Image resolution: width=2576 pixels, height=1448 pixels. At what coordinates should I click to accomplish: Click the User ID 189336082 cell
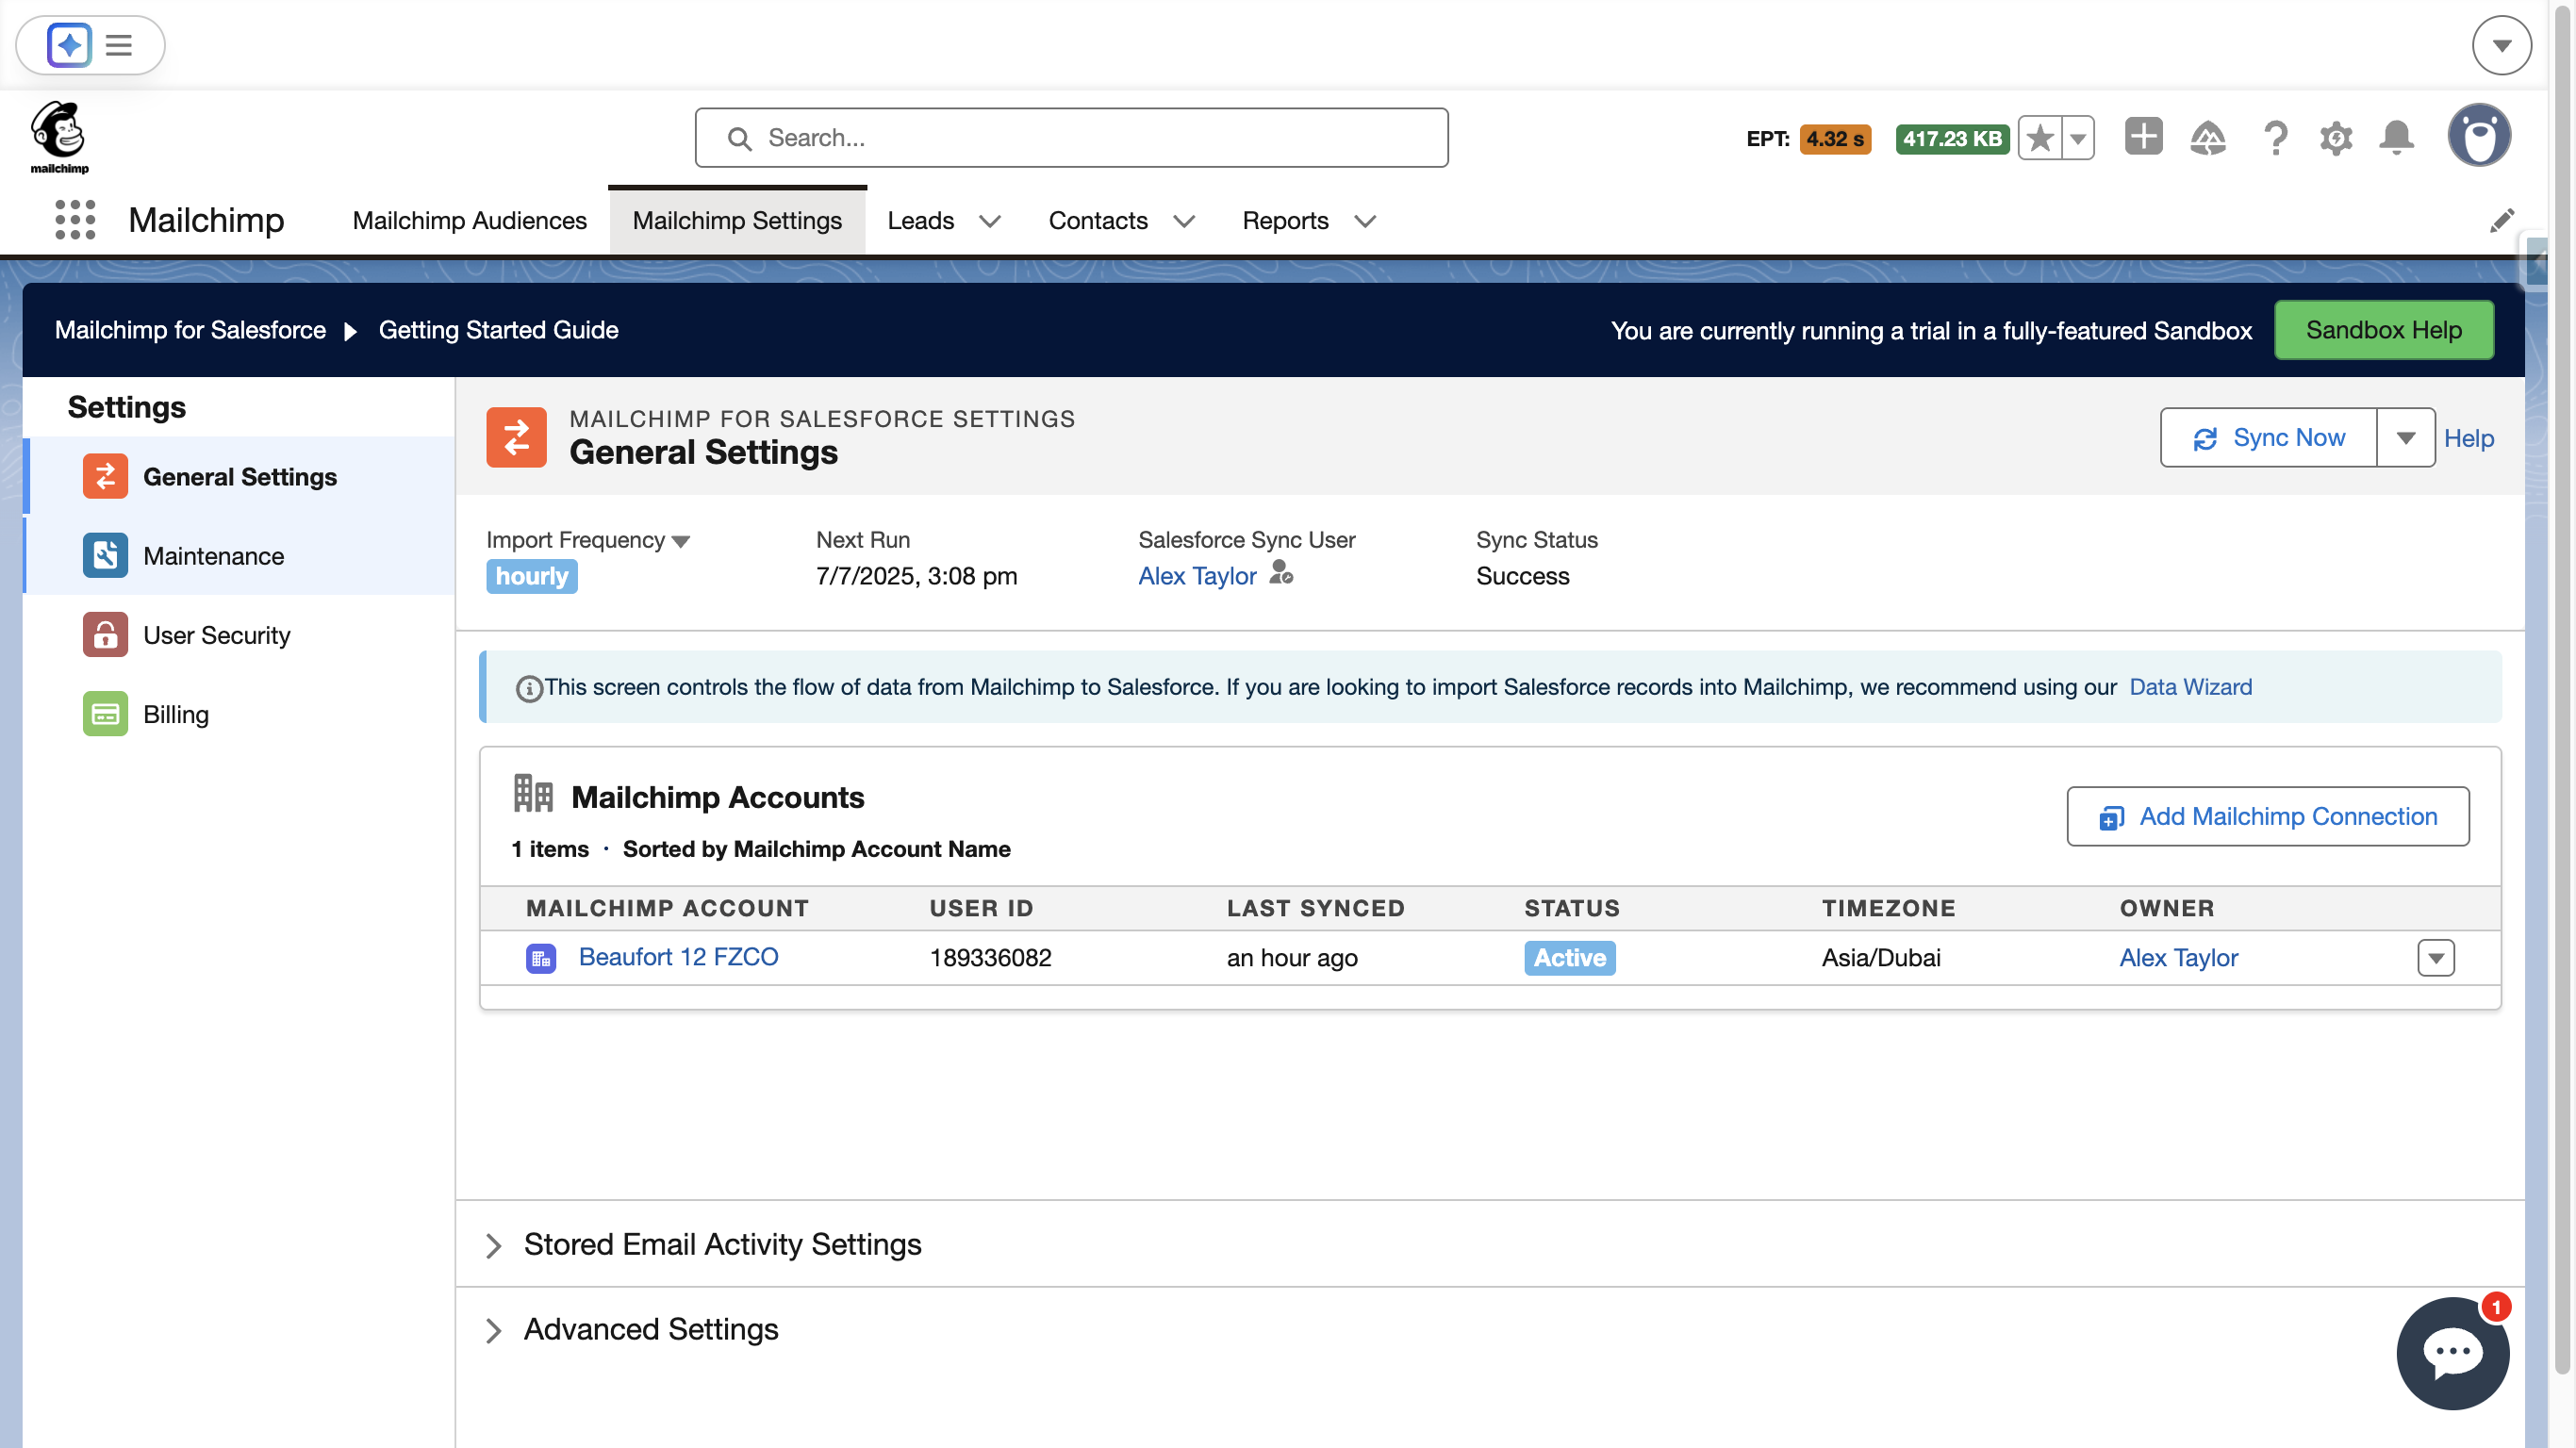coord(990,958)
